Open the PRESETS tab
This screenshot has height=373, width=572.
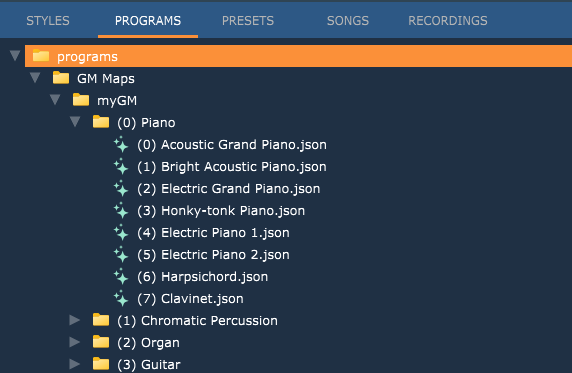[248, 21]
